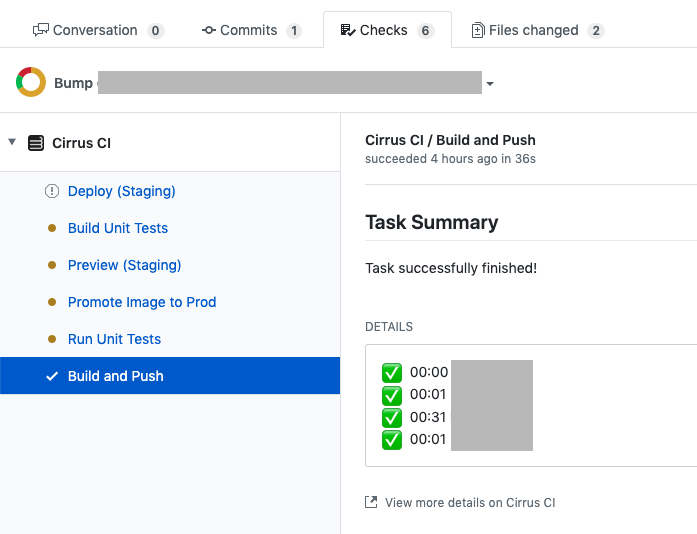Viewport: 697px width, 534px height.
Task: Click the Checks checklist icon
Action: click(x=348, y=30)
